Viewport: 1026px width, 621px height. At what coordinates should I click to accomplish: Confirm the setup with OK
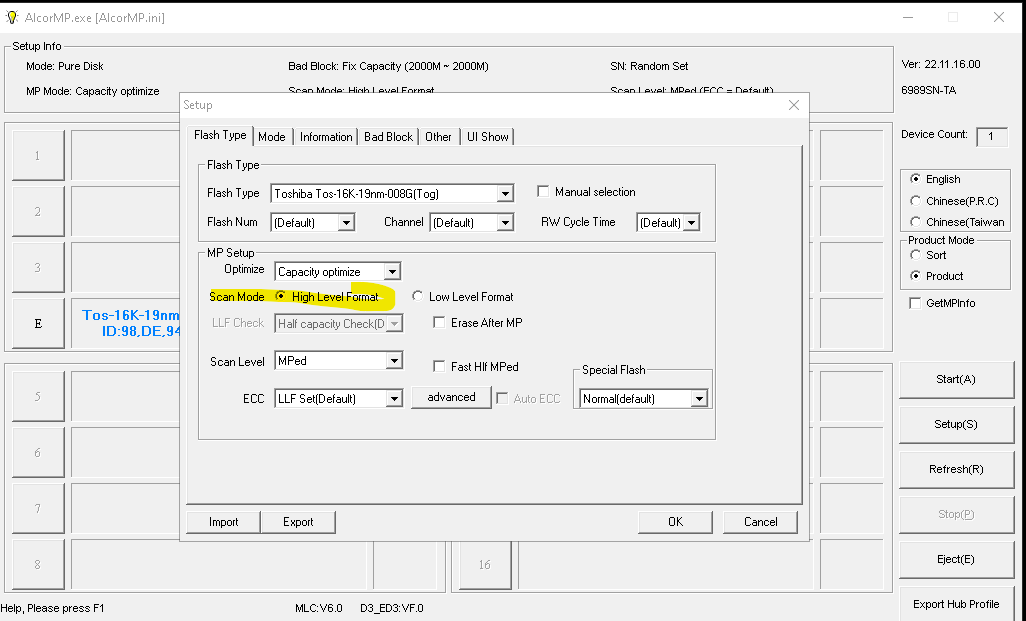coord(675,522)
